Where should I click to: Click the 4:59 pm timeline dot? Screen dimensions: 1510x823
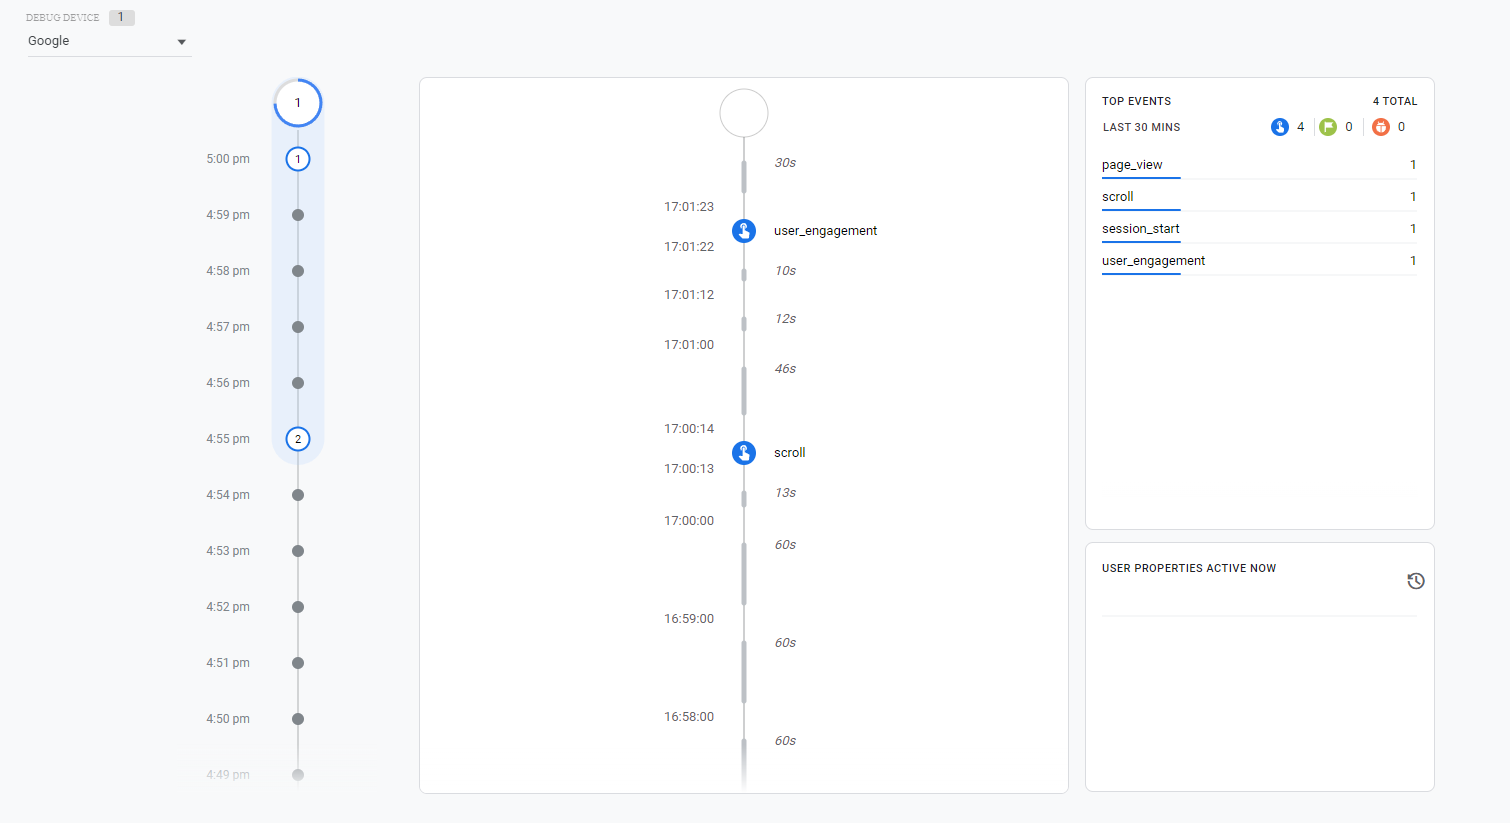[298, 215]
